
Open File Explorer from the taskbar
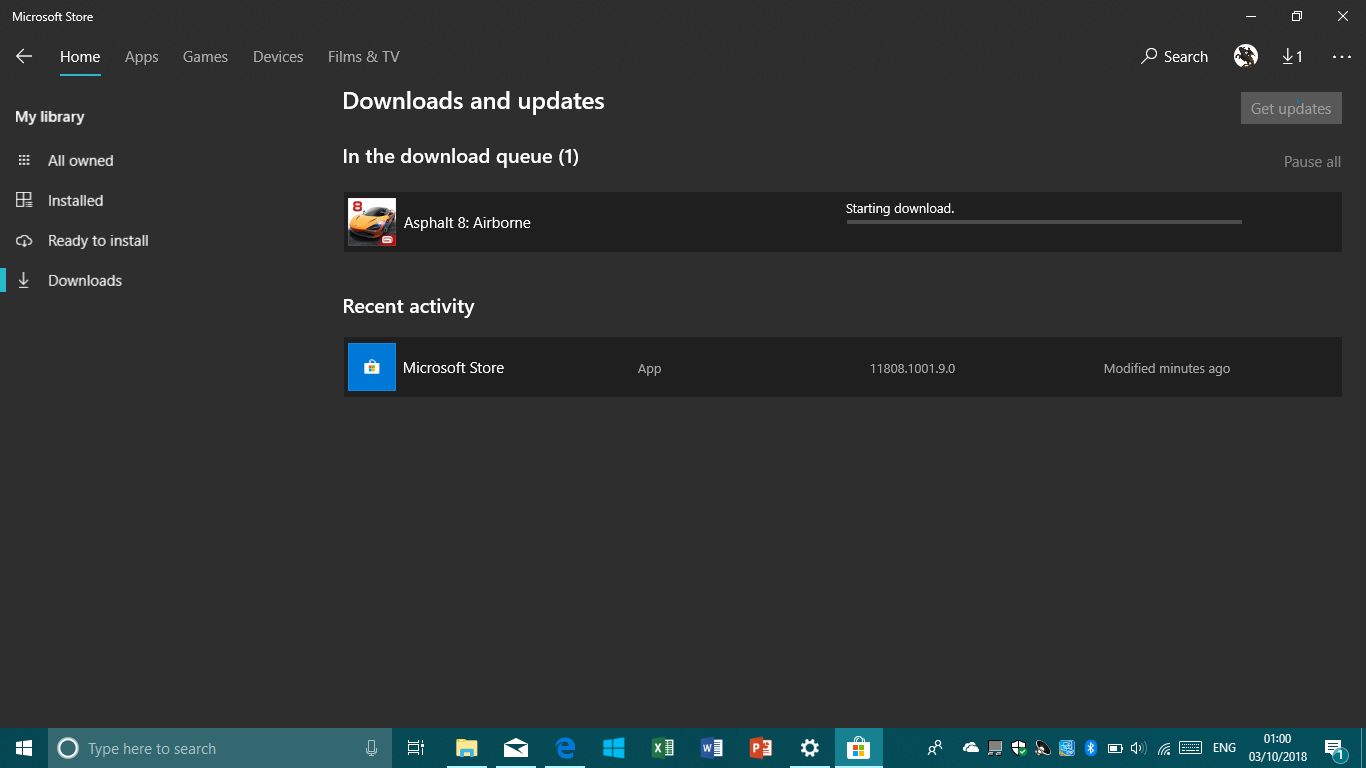pyautogui.click(x=467, y=748)
